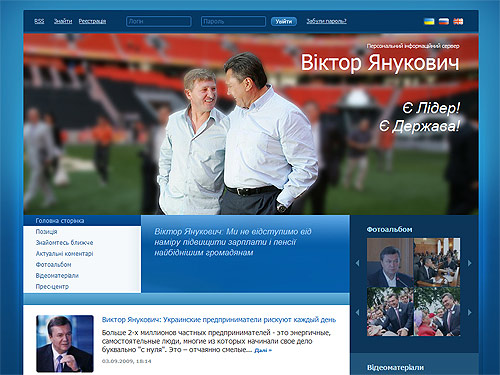Switch language via the British flag icon
The image size is (500, 375).
pos(458,22)
